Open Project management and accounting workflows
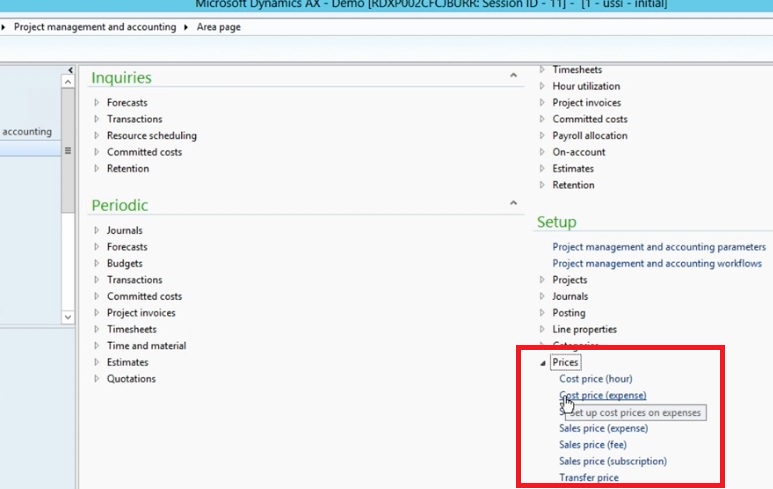Viewport: 773px width, 489px height. pyautogui.click(x=657, y=263)
